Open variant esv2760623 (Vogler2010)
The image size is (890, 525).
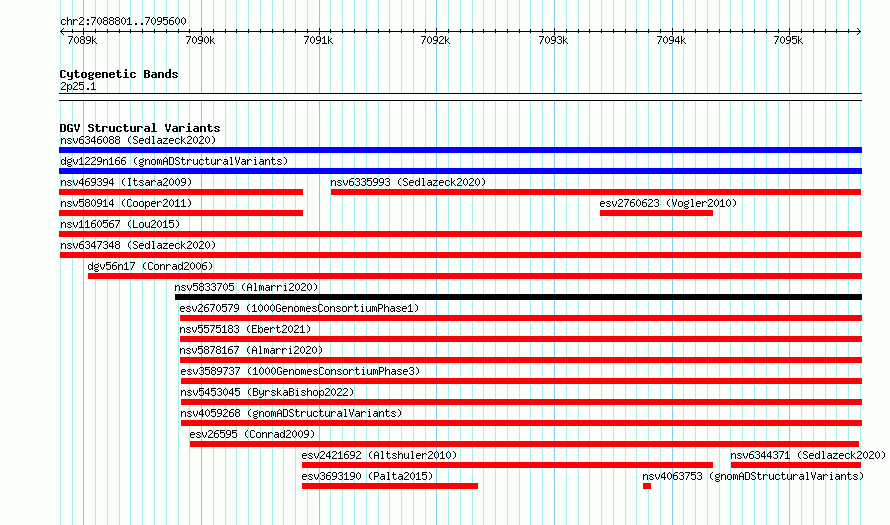point(668,203)
